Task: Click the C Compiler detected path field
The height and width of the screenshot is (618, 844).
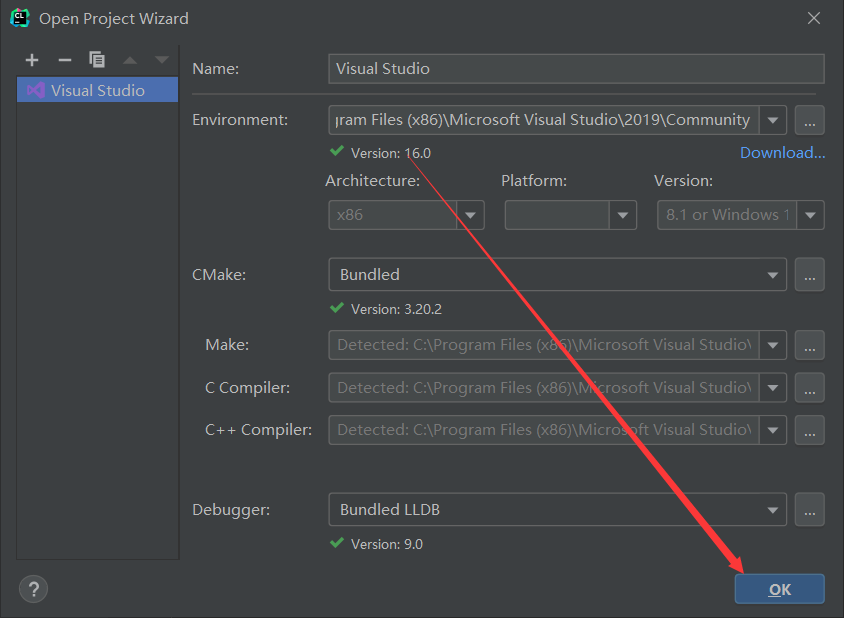Action: [x=544, y=388]
